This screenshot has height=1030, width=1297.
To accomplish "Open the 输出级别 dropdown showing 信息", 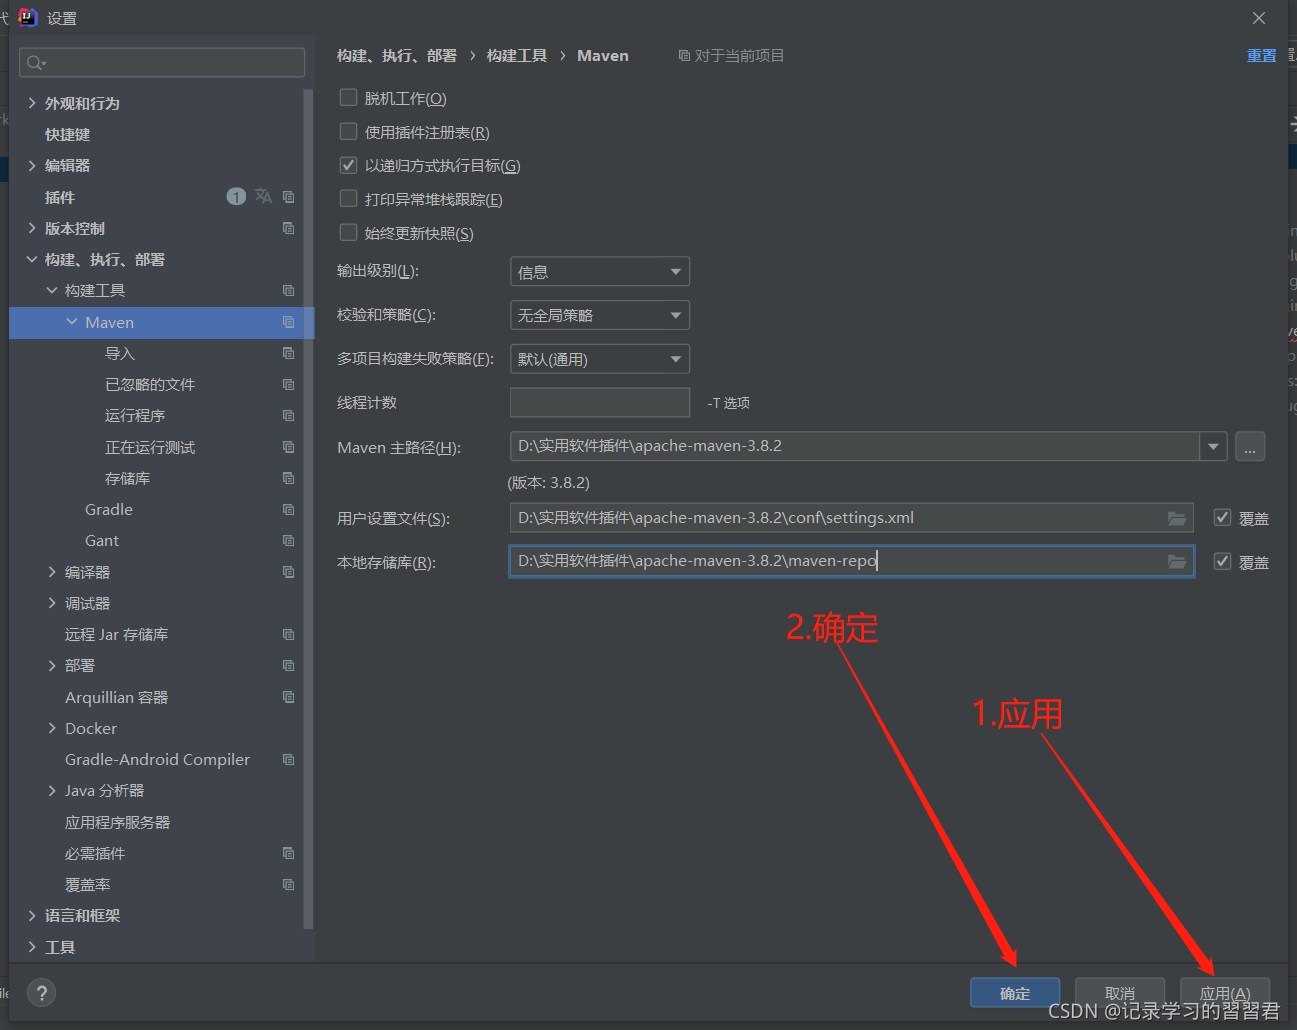I will pyautogui.click(x=600, y=272).
